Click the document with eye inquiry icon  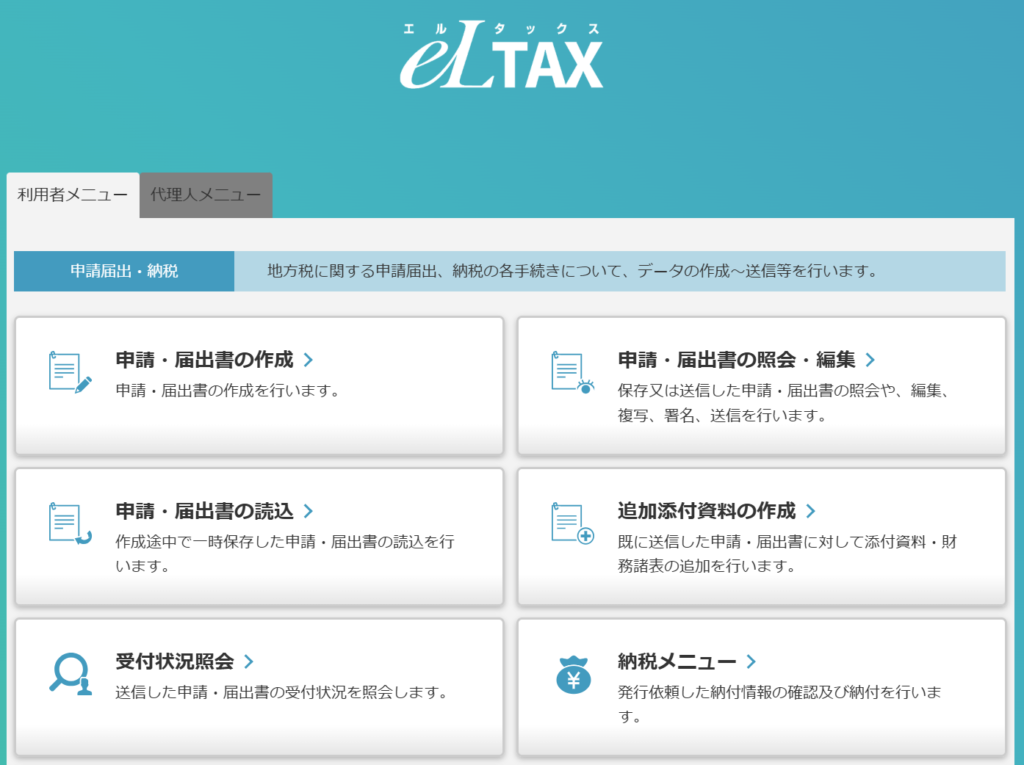(x=572, y=372)
